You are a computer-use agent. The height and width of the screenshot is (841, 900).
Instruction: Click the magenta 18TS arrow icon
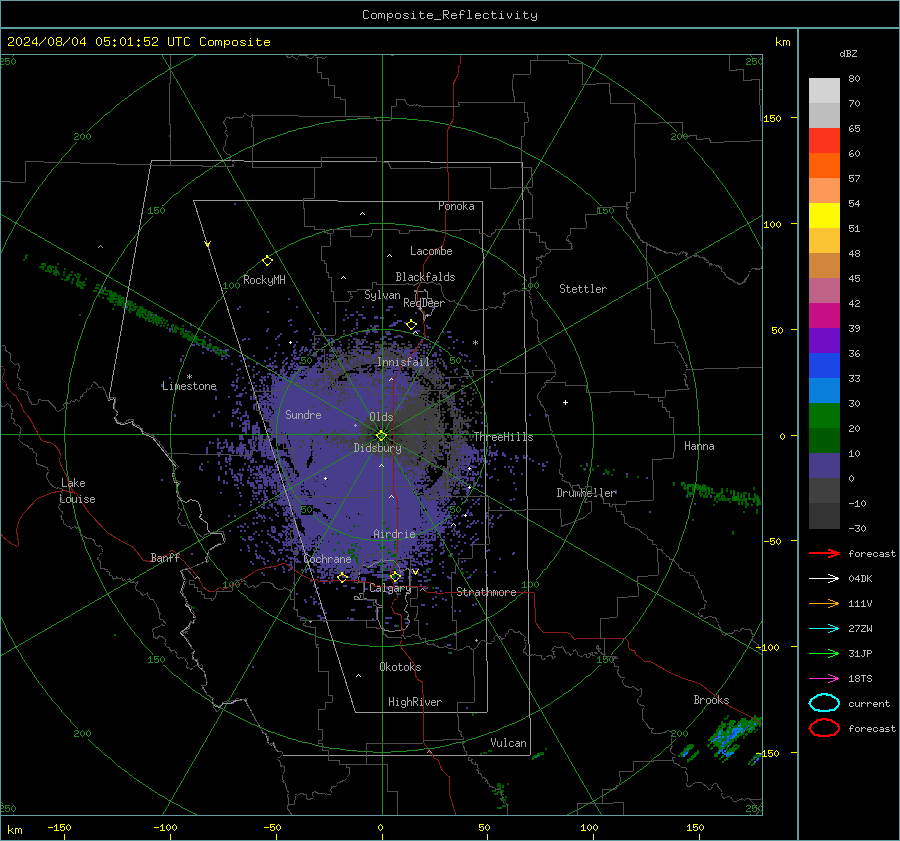click(x=824, y=679)
